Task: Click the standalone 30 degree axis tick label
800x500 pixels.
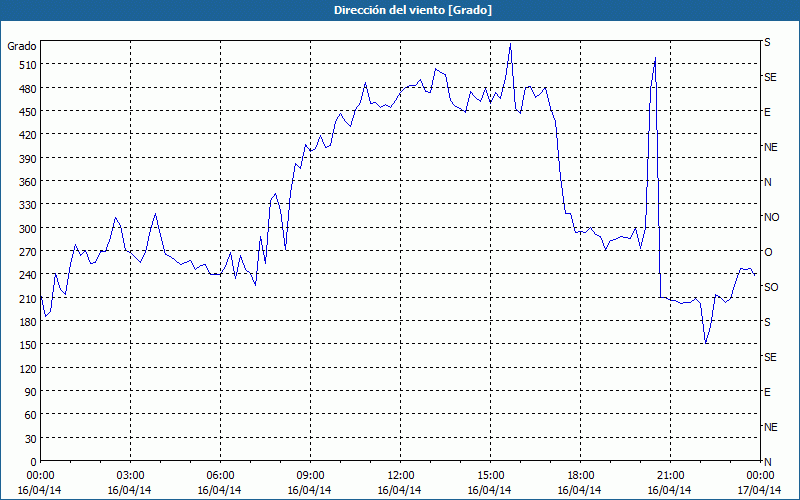Action: (x=31, y=439)
